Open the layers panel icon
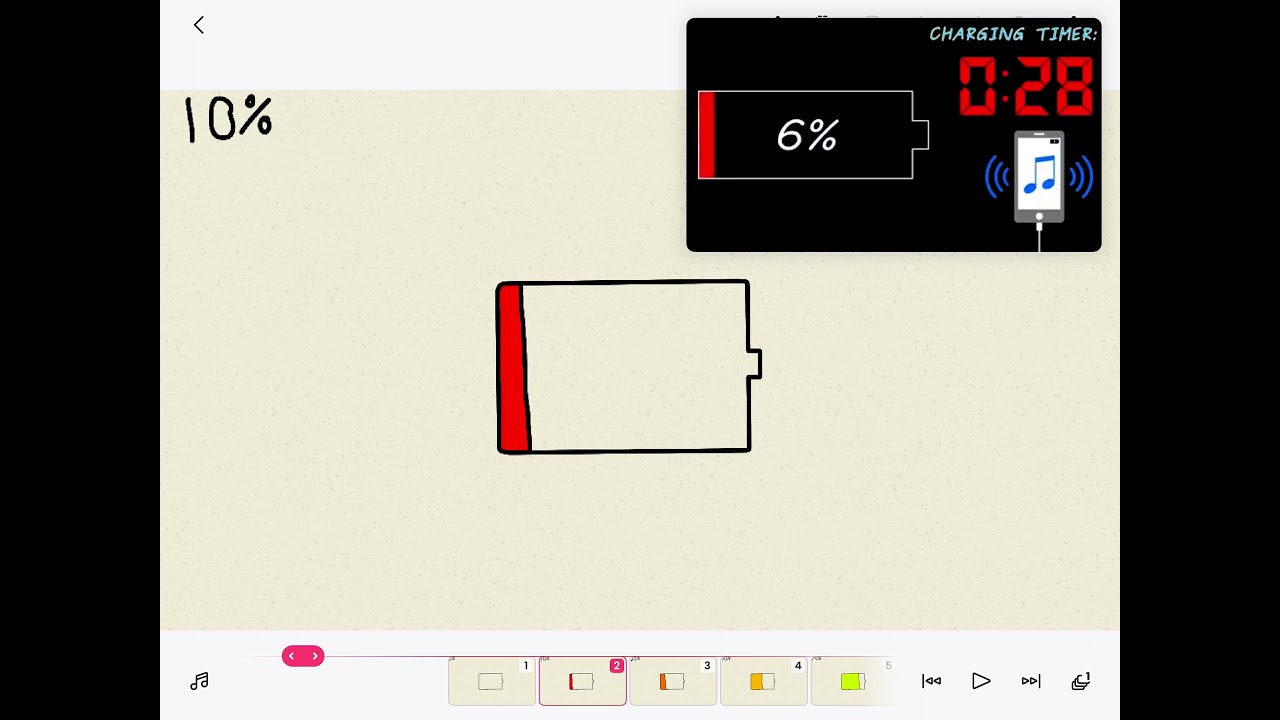Viewport: 1280px width, 720px height. click(x=1081, y=681)
